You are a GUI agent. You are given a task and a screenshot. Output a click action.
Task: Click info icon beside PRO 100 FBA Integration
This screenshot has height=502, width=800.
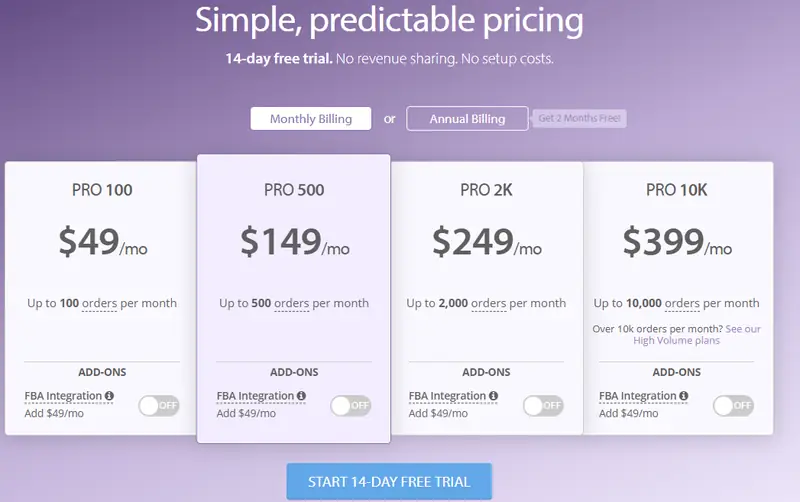109,395
